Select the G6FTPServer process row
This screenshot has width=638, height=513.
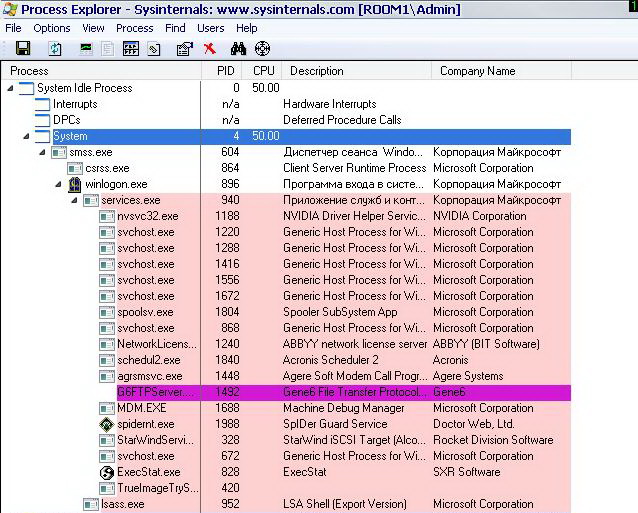[x=344, y=392]
